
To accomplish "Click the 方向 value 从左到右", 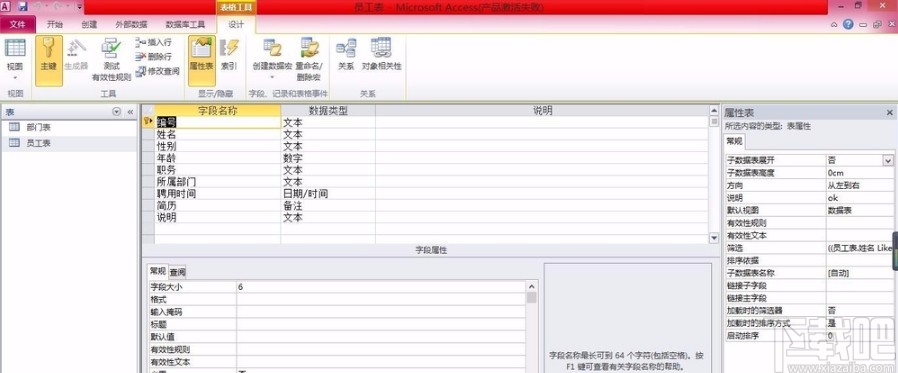I will [860, 186].
